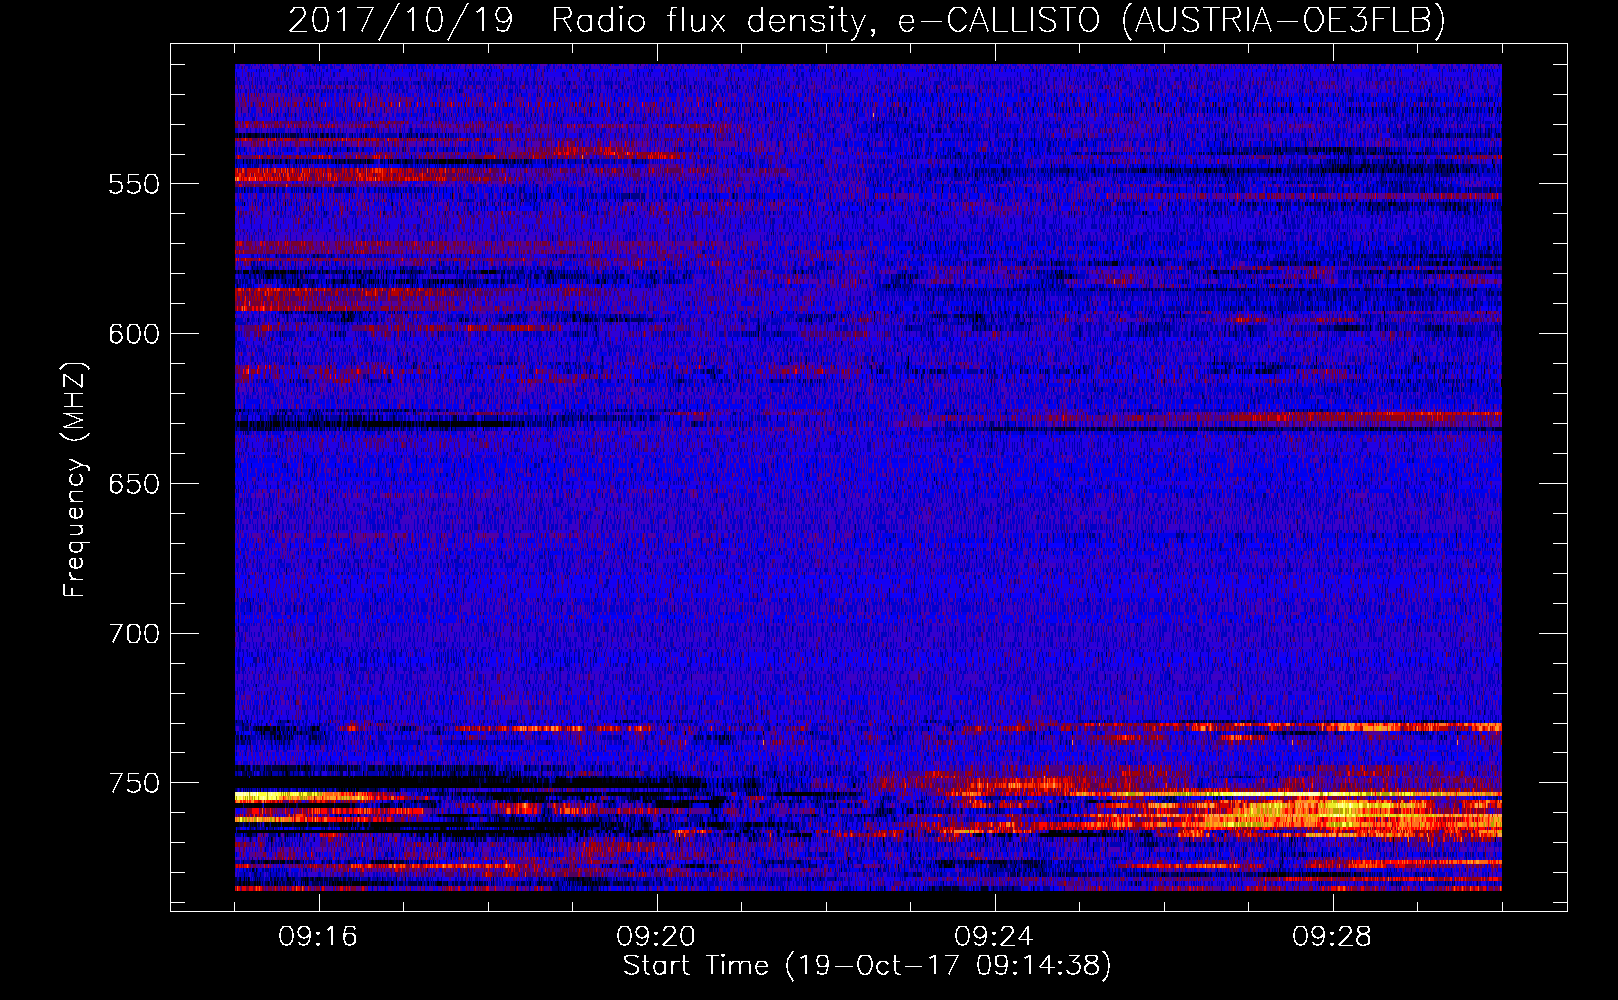Image resolution: width=1618 pixels, height=1000 pixels.
Task: Click the 750 frequency tick label
Action: coord(134,783)
